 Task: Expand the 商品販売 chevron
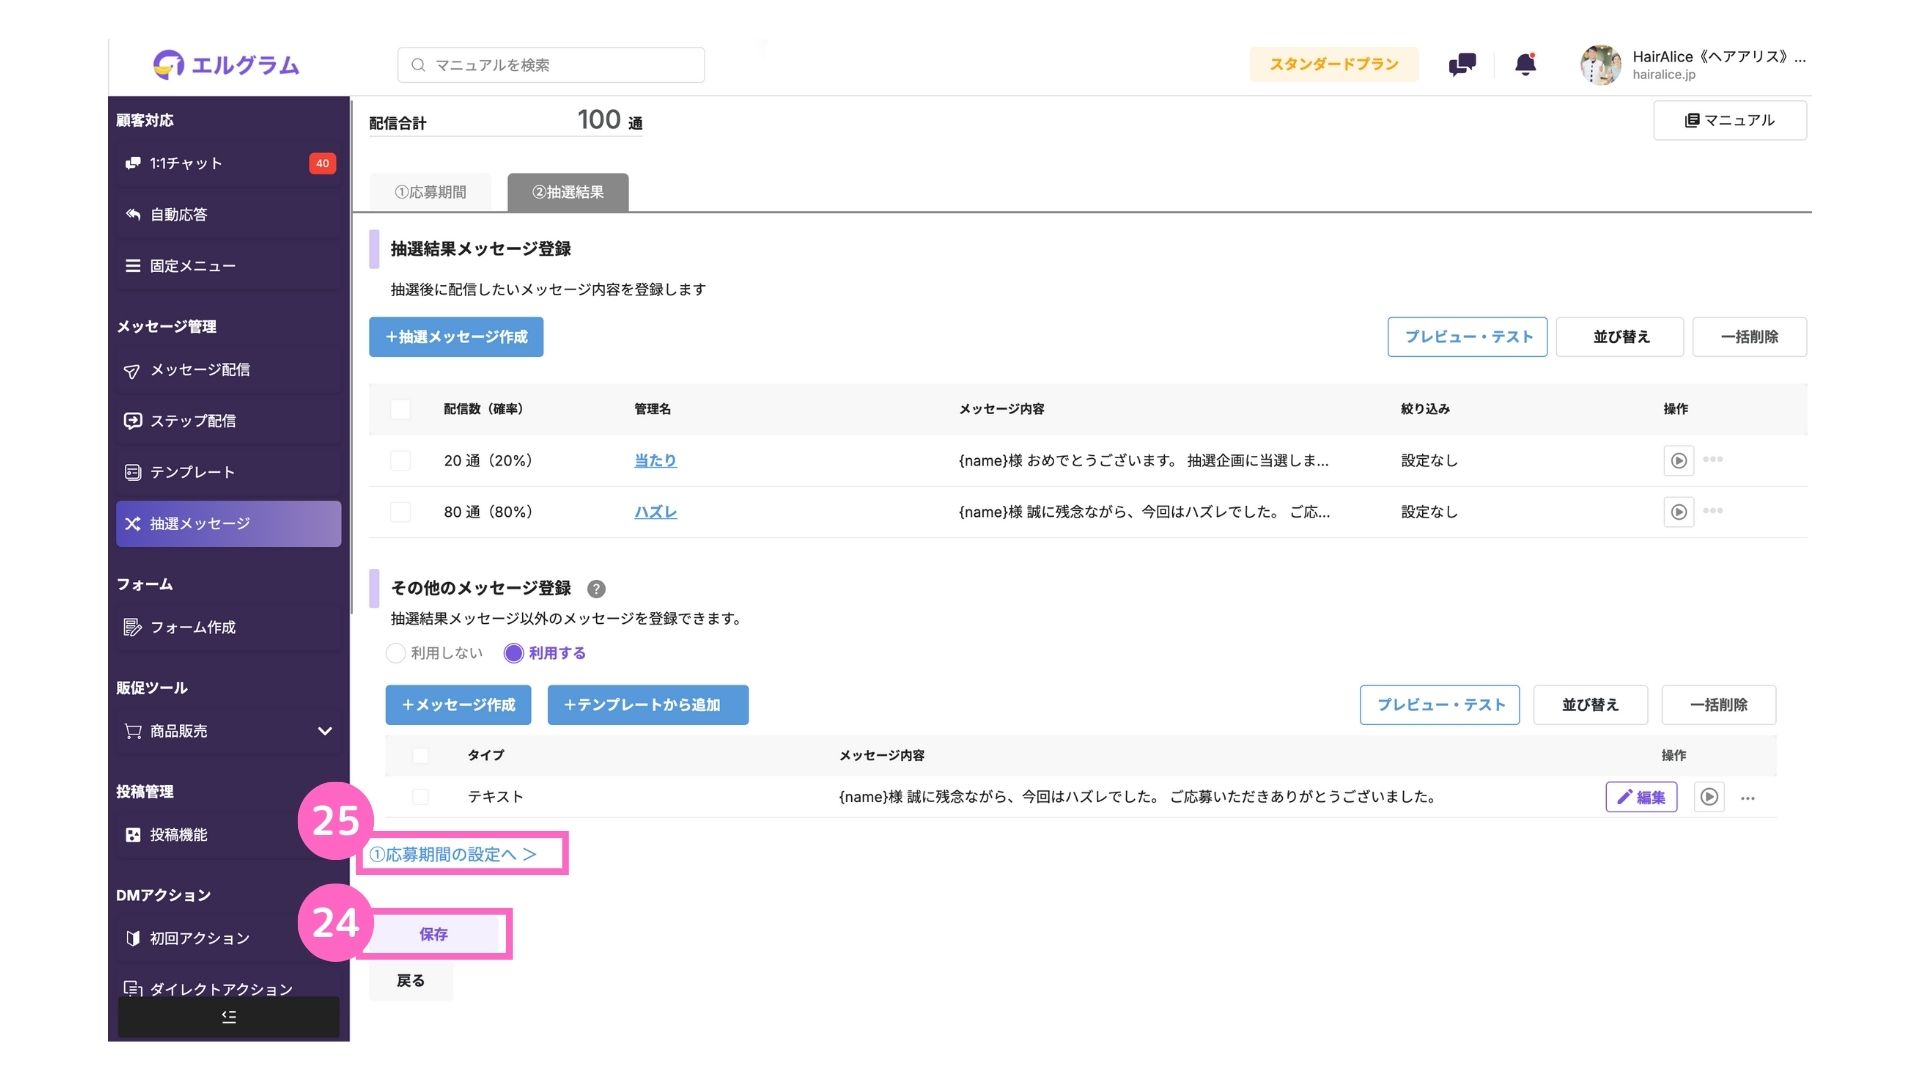(324, 731)
